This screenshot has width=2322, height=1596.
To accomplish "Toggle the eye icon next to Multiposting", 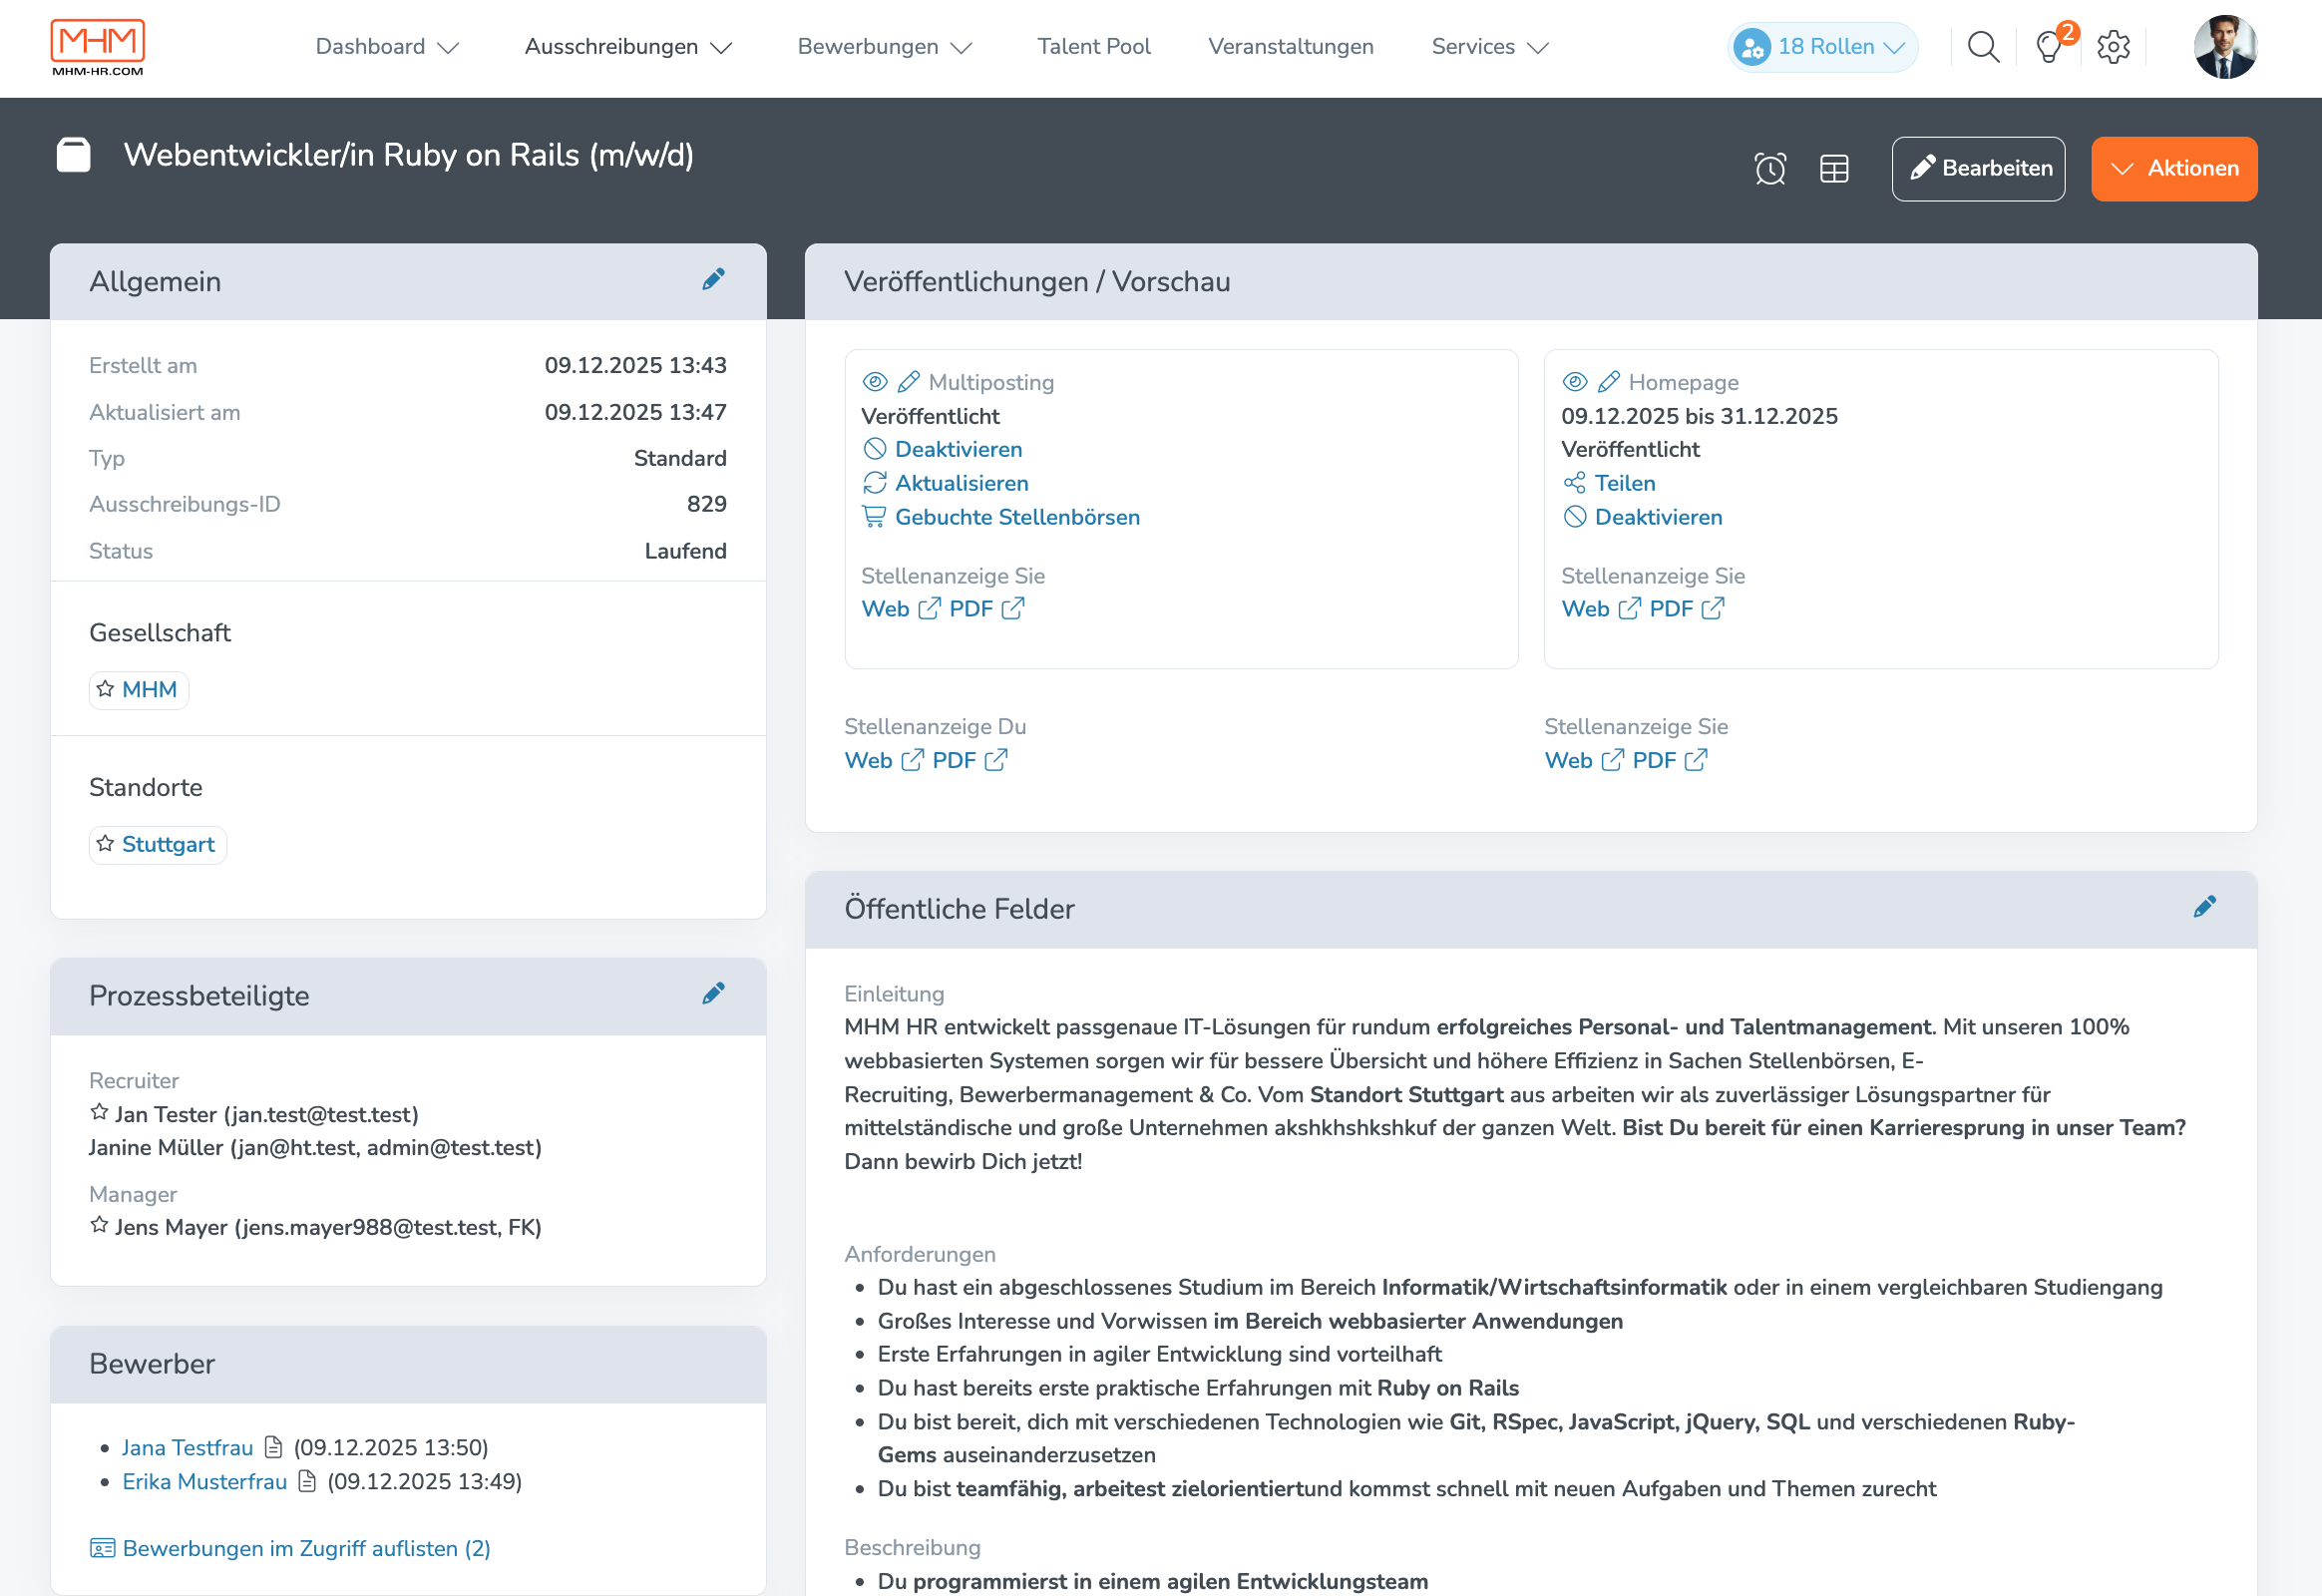I will pyautogui.click(x=875, y=382).
